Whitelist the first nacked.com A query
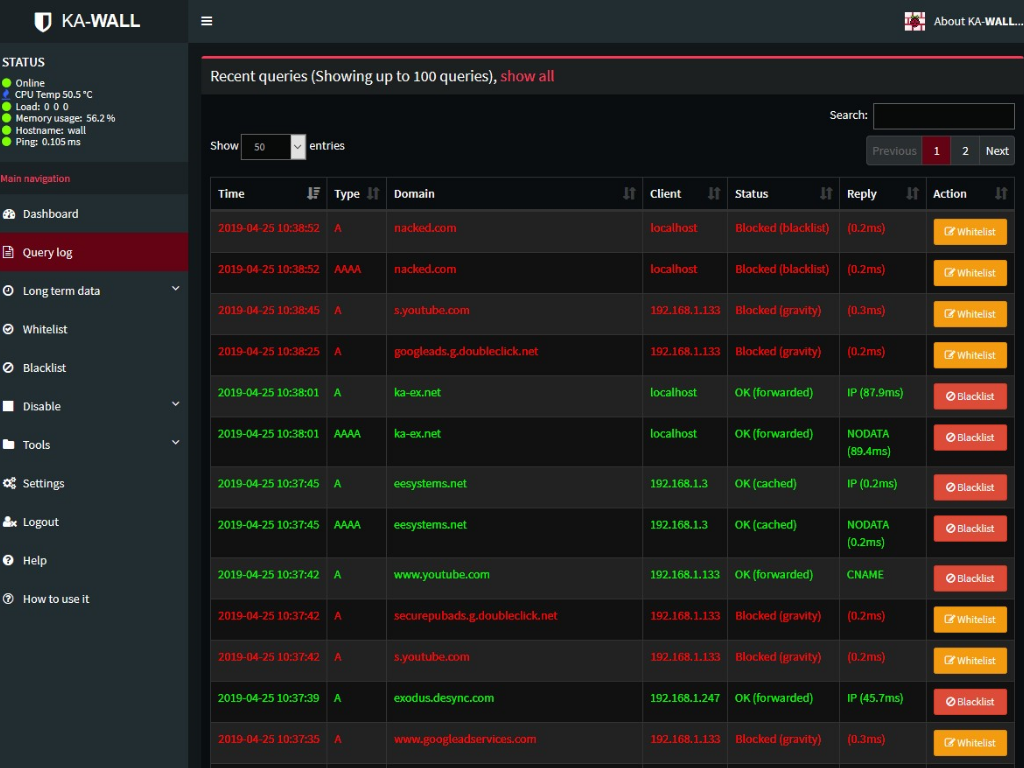The image size is (1024, 768). (x=970, y=232)
